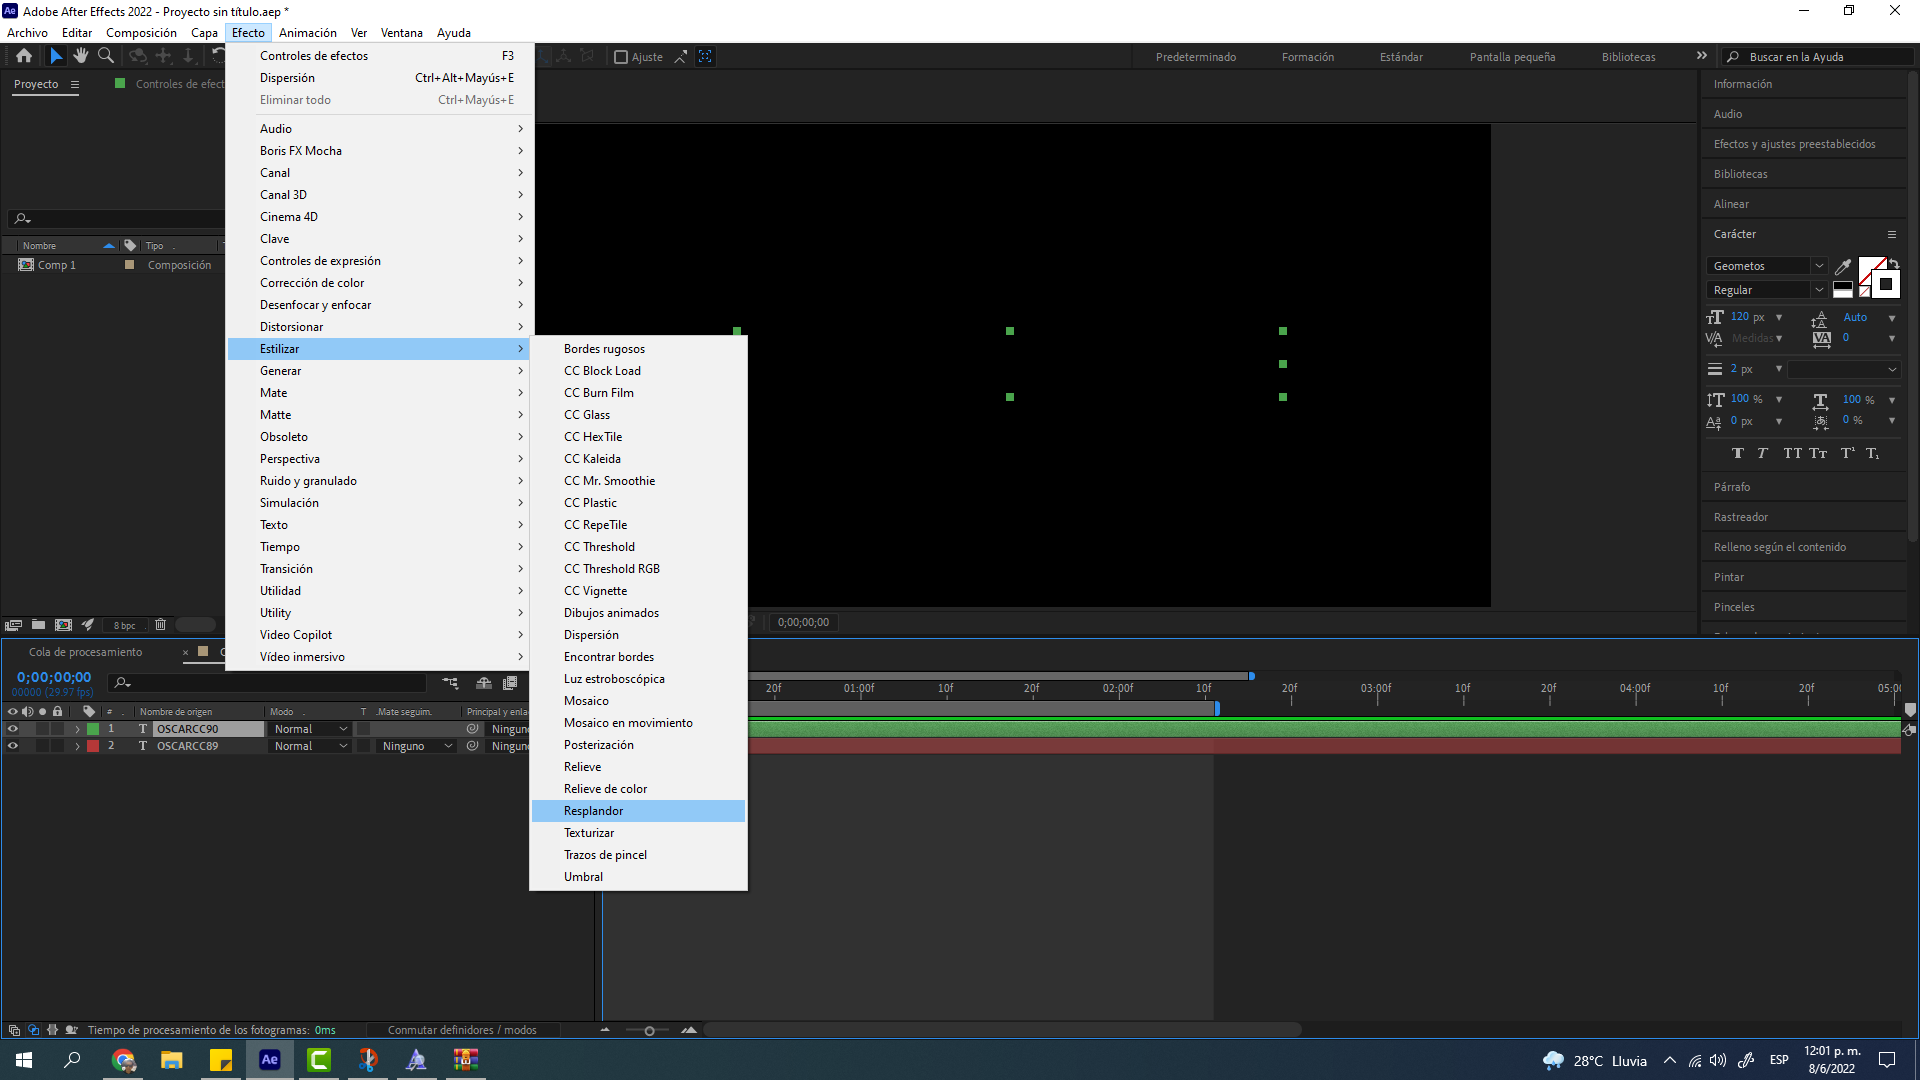Apply Faux Italic text style
Image resolution: width=1920 pixels, height=1080 pixels.
coord(1762,454)
